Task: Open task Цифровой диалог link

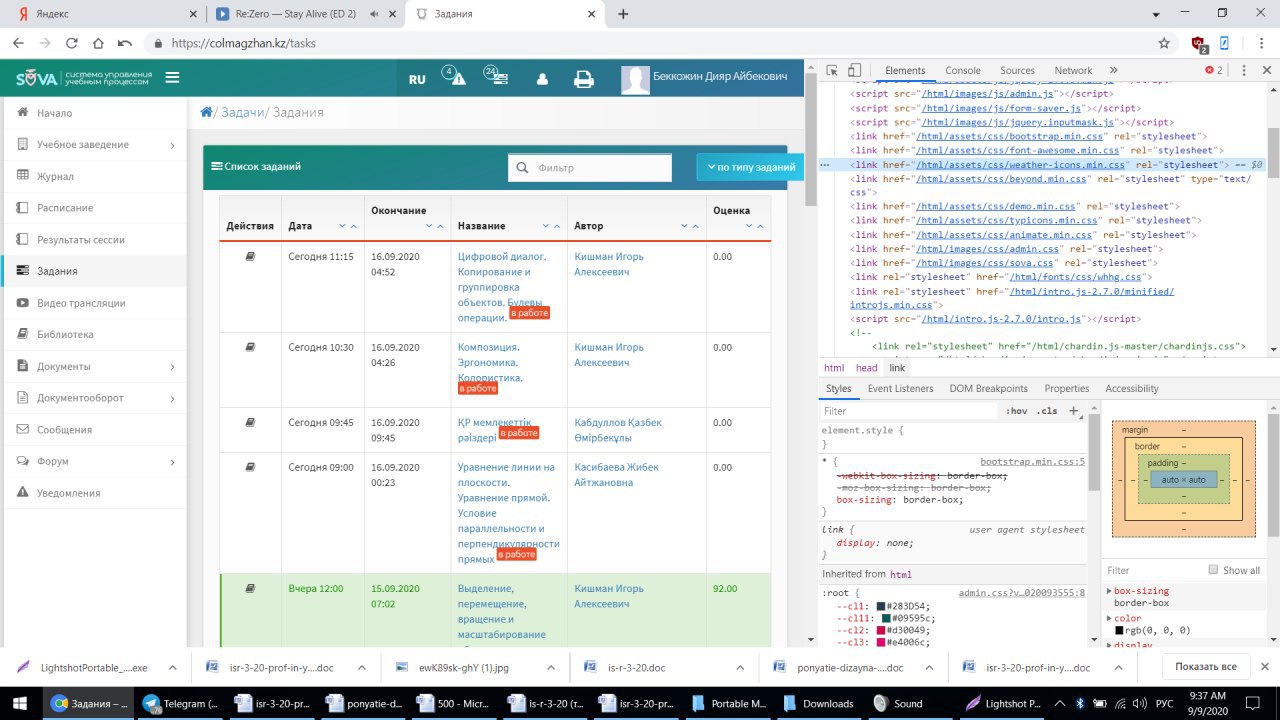Action: [x=502, y=287]
